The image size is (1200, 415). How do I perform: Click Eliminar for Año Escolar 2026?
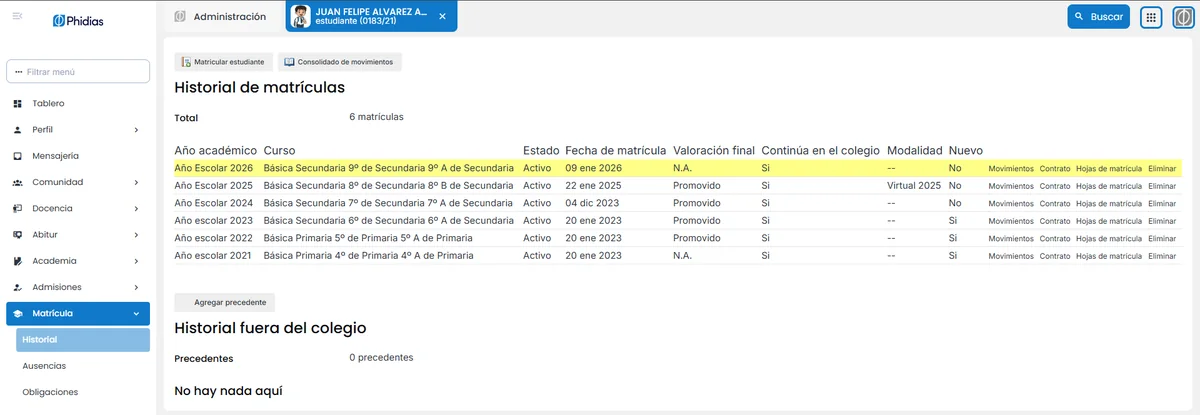point(1162,169)
